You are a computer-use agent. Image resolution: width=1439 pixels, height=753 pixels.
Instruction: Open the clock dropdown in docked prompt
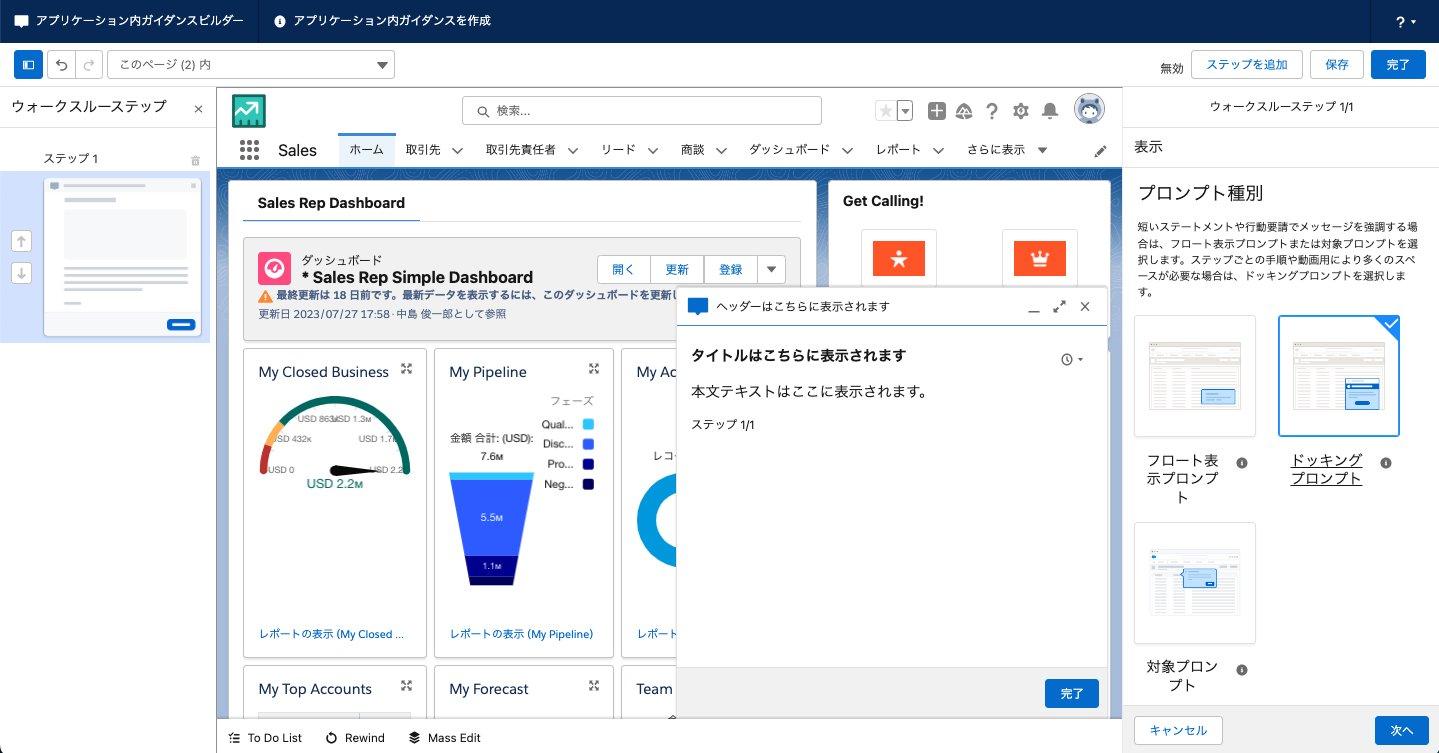(x=1072, y=359)
